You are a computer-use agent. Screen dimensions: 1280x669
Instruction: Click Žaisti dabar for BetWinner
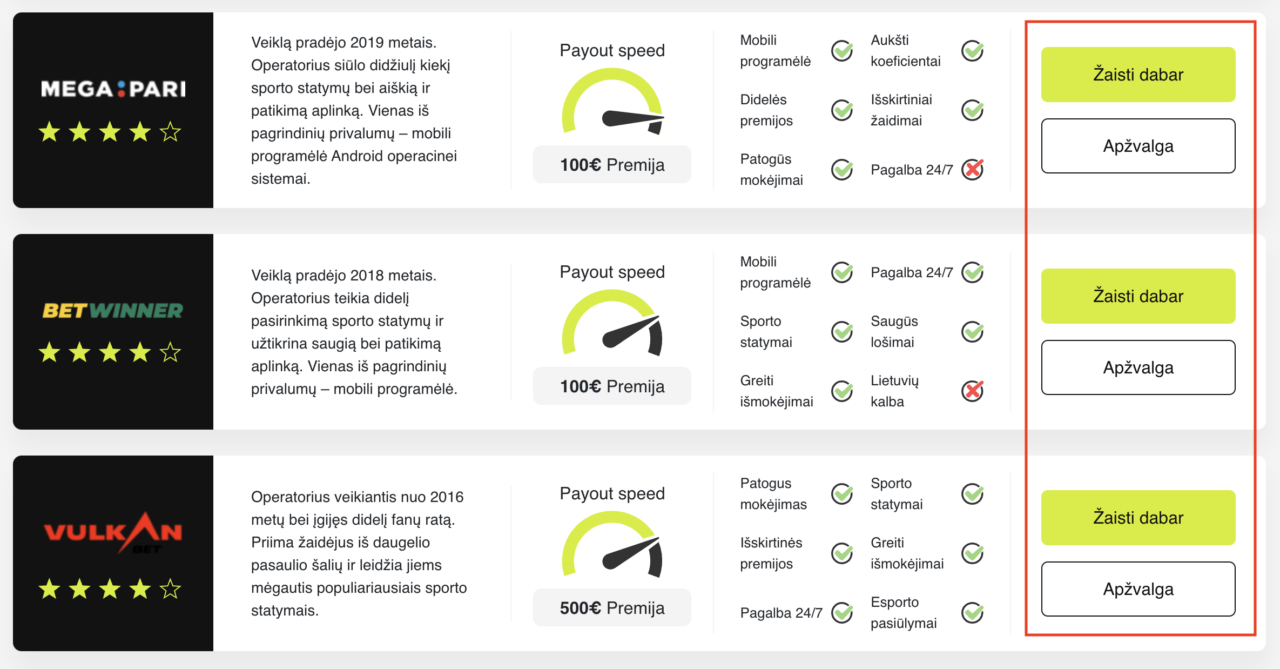1138,296
